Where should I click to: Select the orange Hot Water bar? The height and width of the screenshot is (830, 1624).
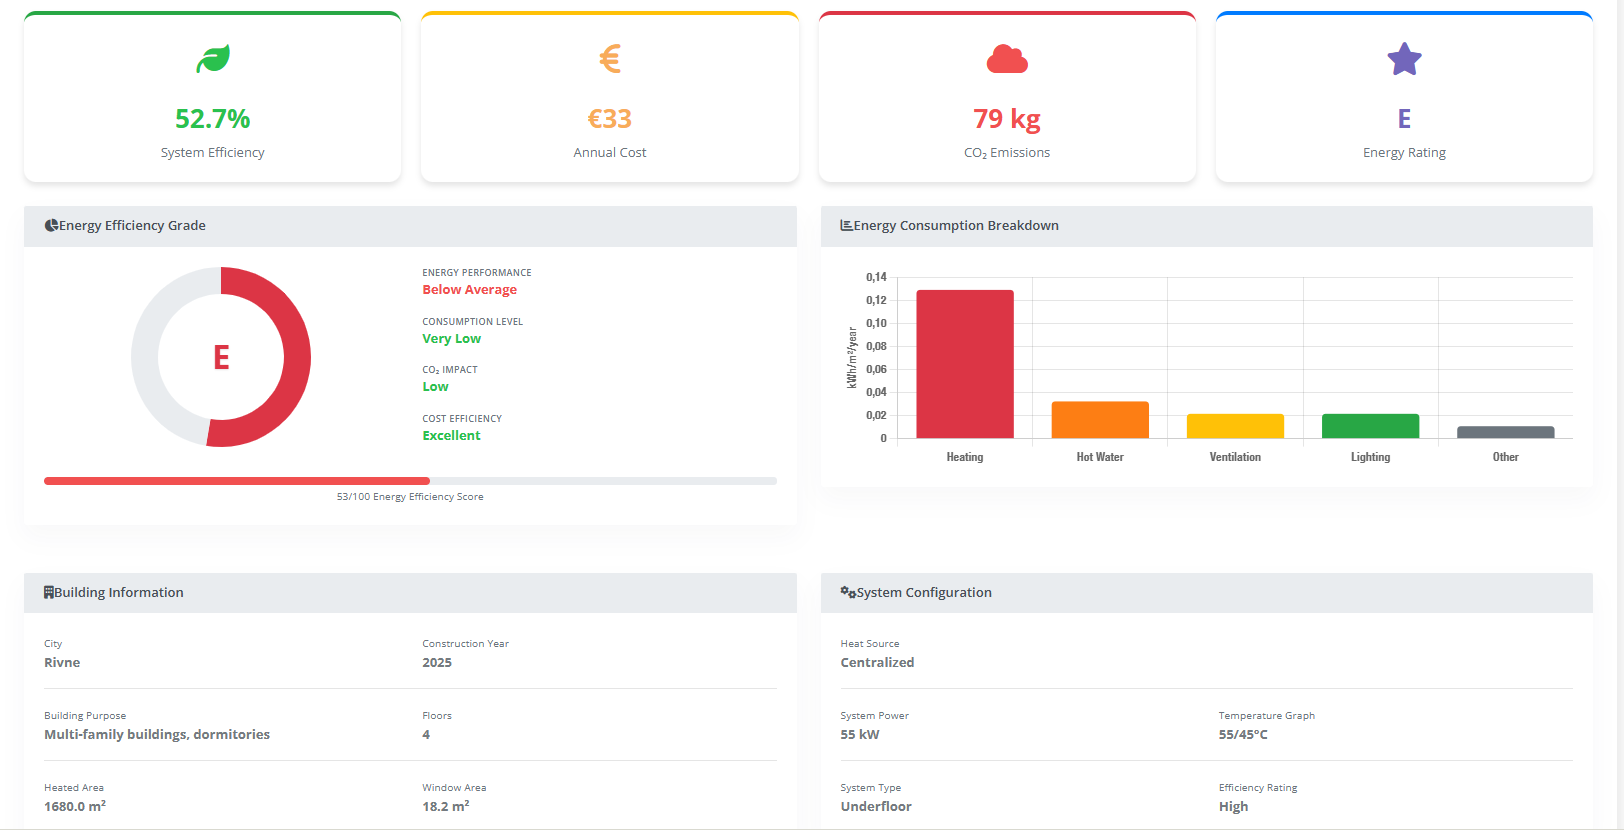tap(1100, 420)
